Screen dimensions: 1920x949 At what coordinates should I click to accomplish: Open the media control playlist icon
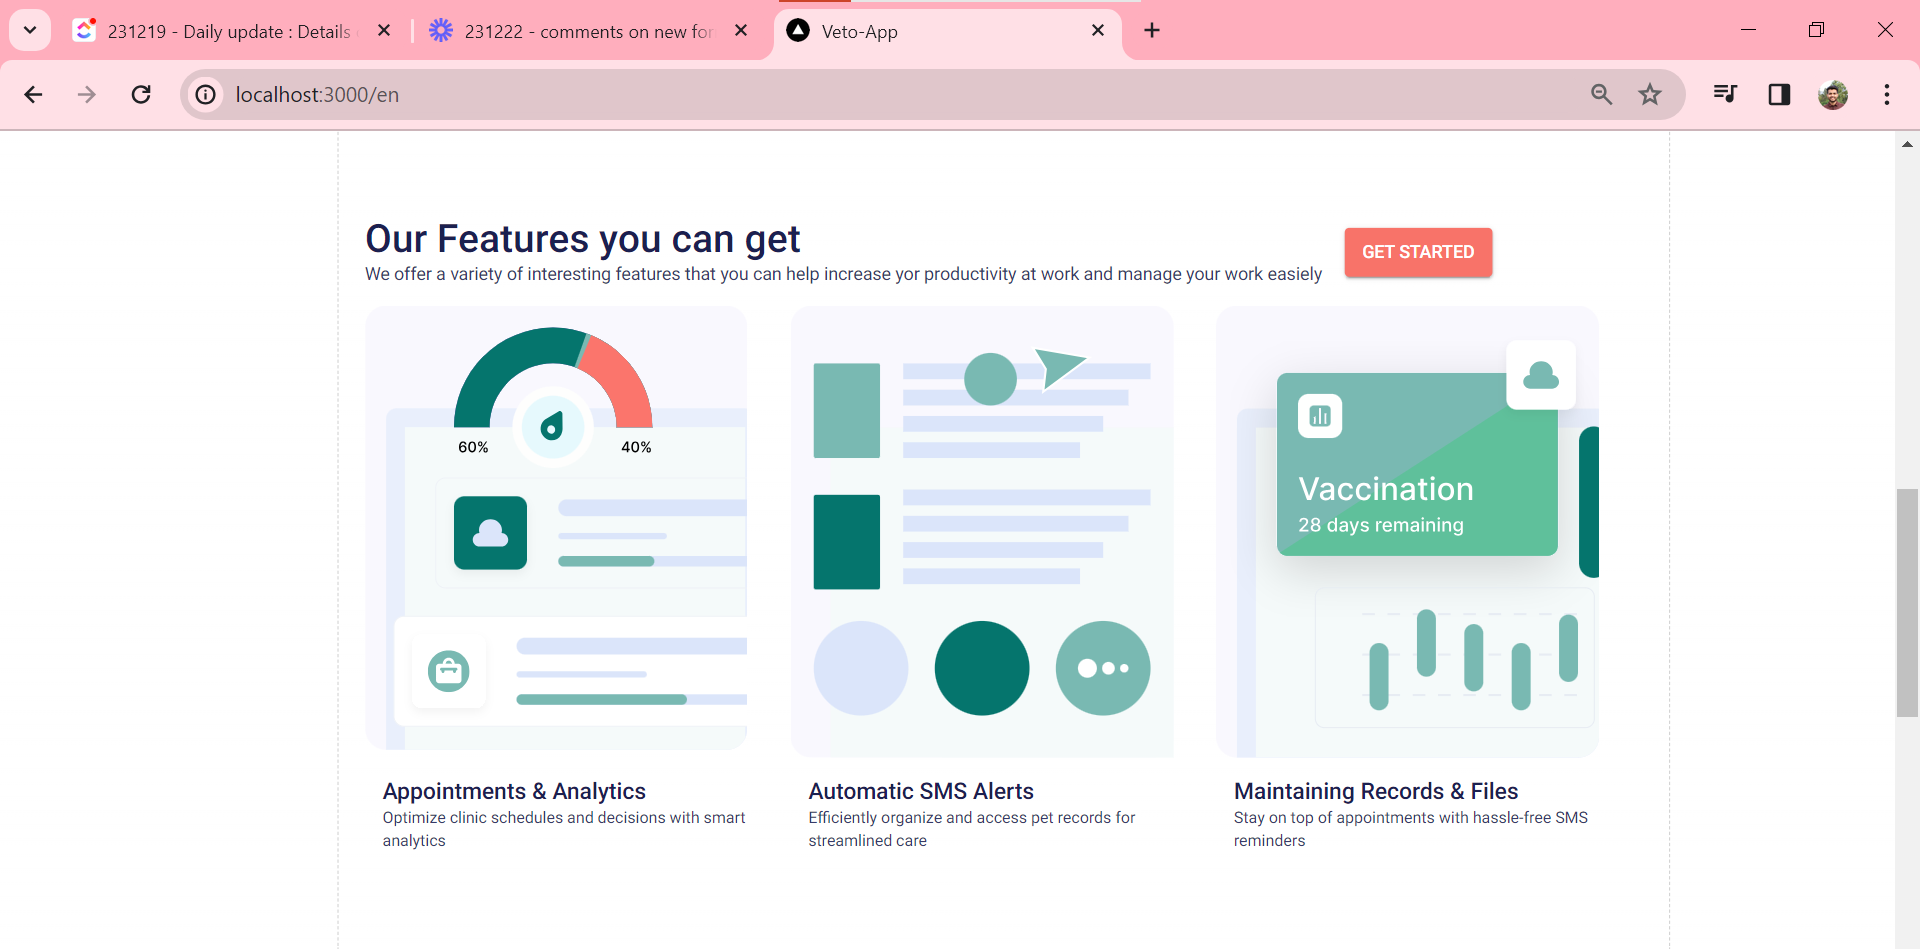[x=1725, y=94]
